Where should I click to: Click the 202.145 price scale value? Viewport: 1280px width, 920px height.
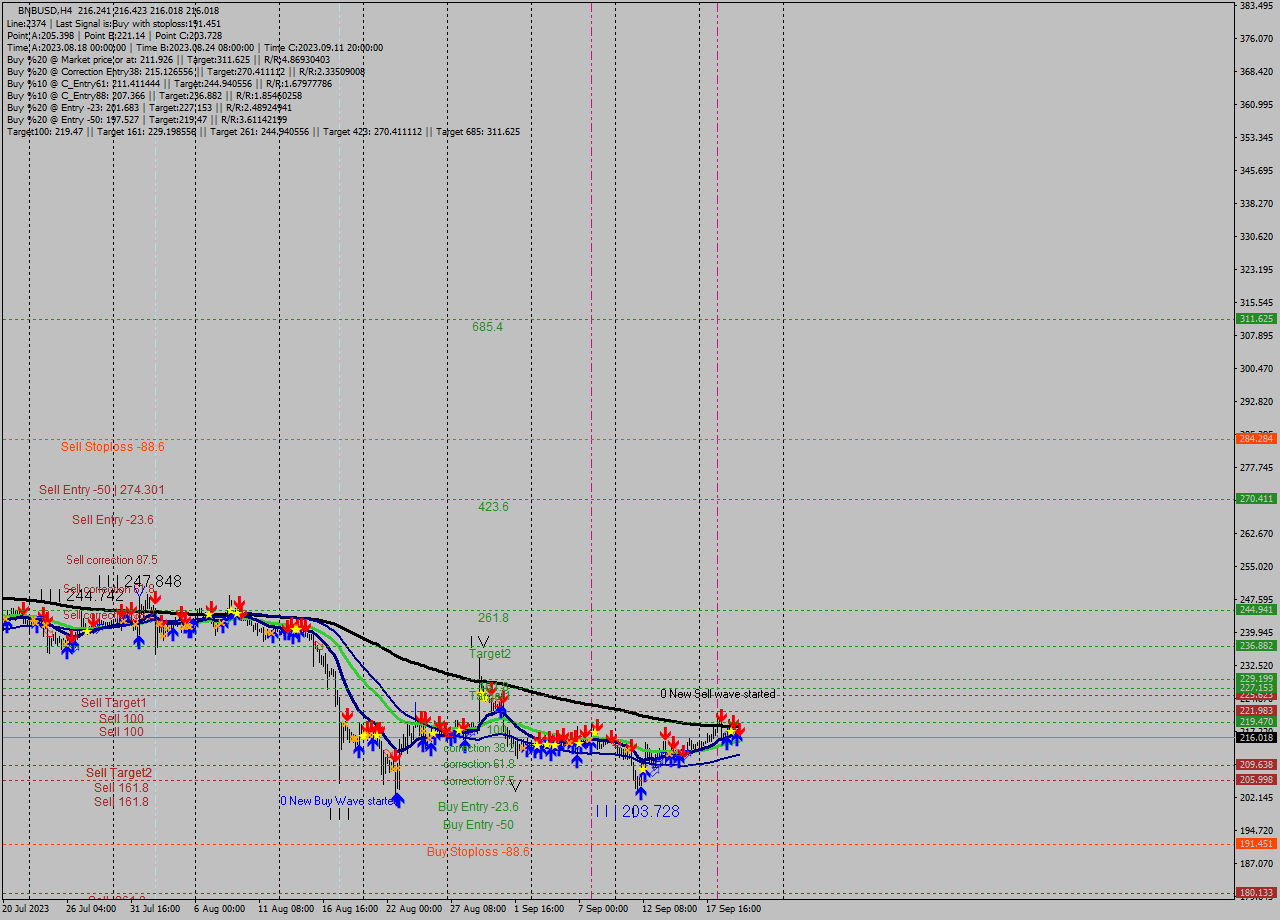pyautogui.click(x=1255, y=797)
